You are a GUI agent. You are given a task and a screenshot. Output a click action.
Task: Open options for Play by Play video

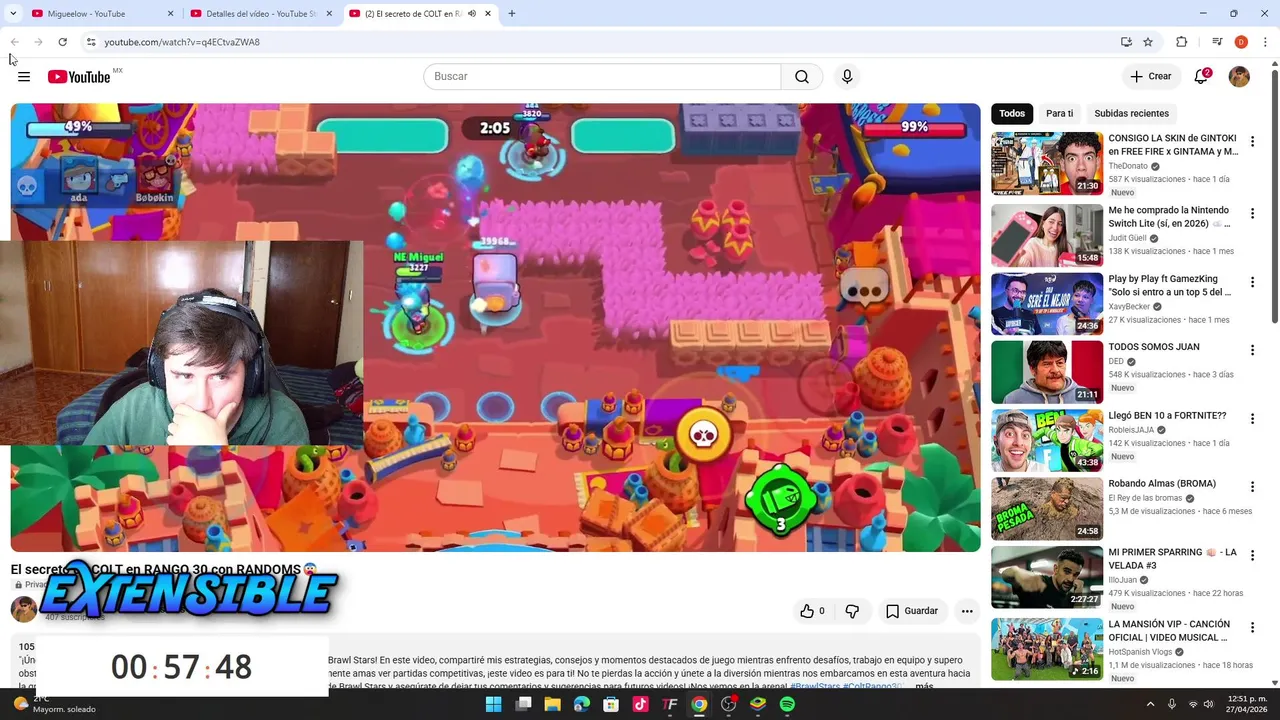(1252, 283)
